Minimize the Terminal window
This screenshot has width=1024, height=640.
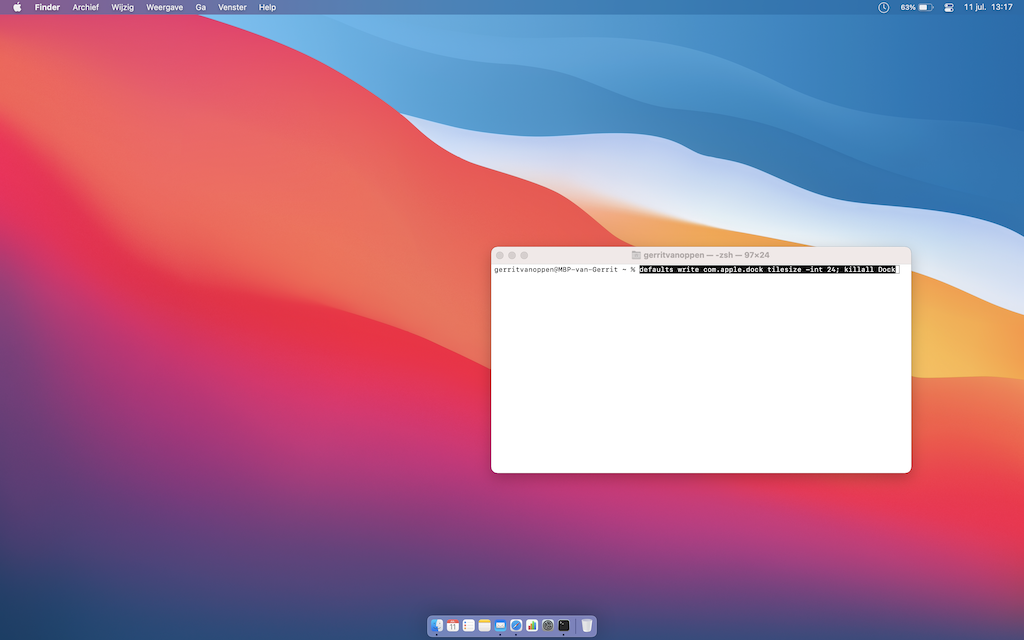[512, 255]
